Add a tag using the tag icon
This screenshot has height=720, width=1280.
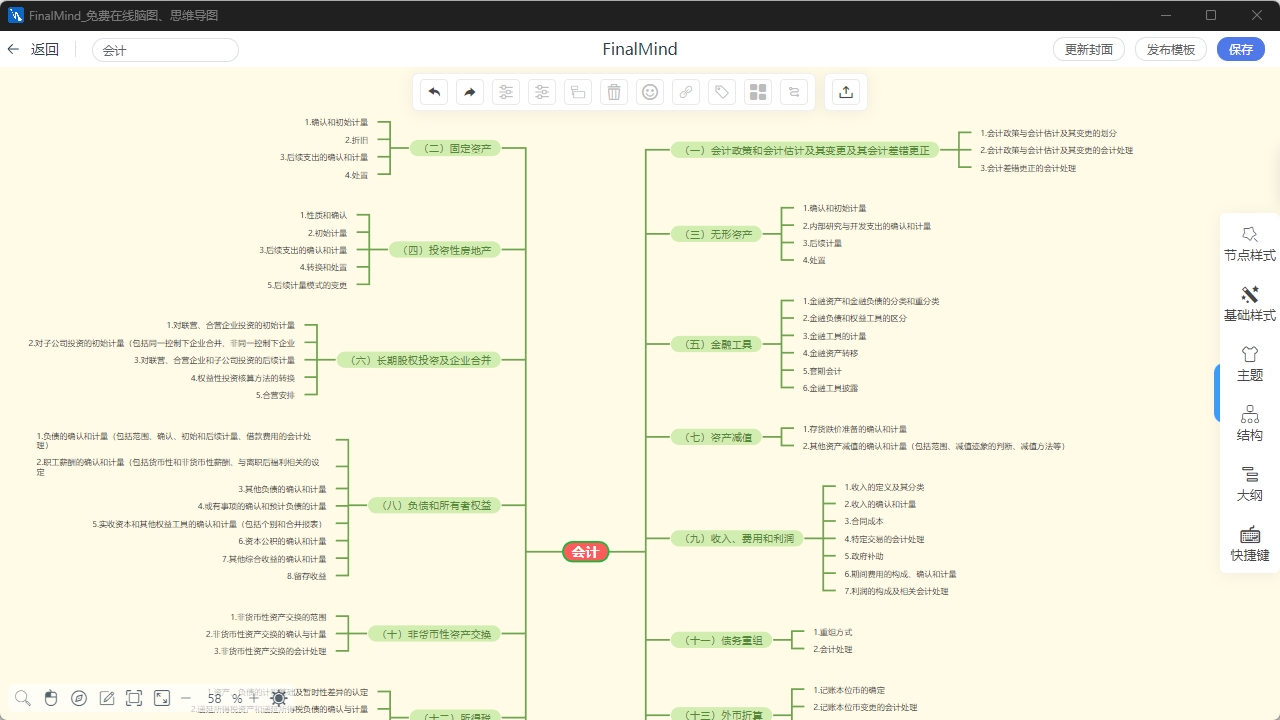pos(721,91)
